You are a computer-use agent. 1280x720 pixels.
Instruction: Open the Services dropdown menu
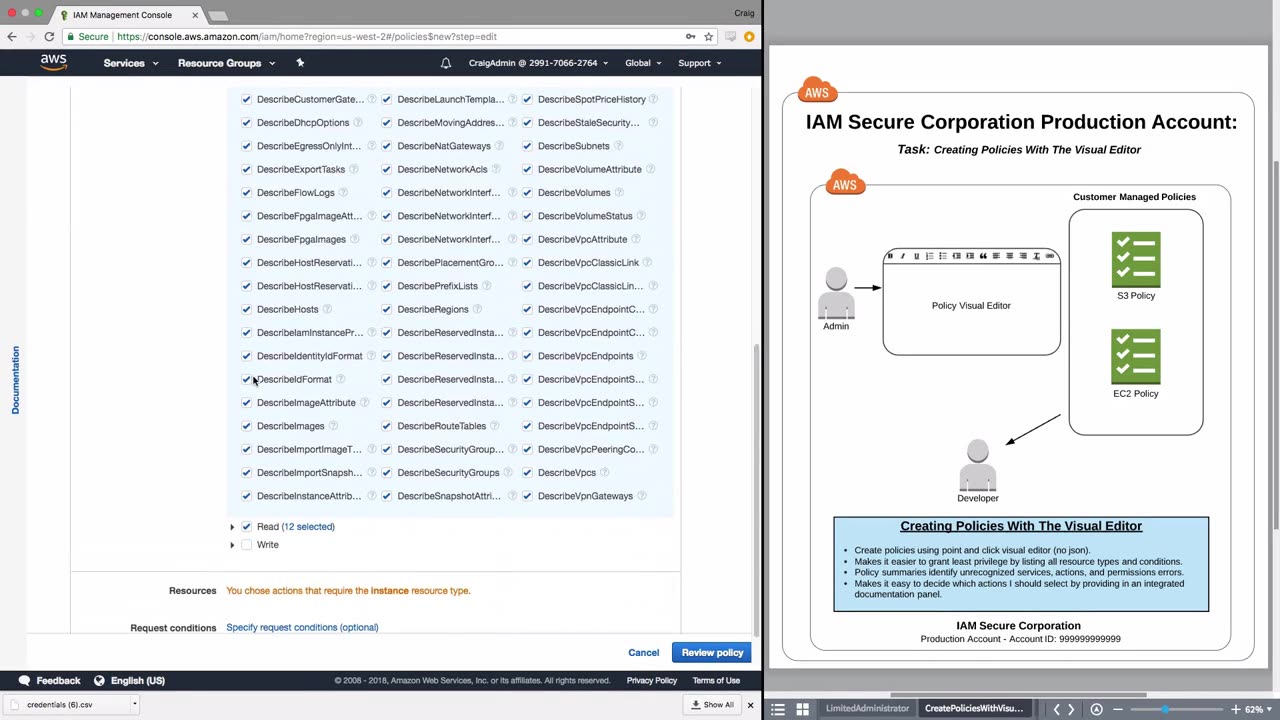click(x=131, y=63)
